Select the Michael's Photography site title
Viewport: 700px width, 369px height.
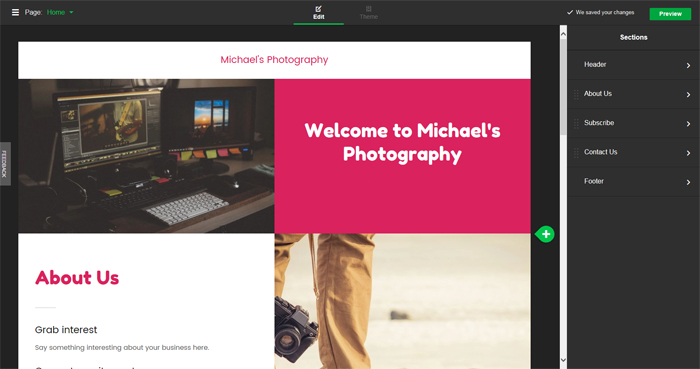point(274,60)
